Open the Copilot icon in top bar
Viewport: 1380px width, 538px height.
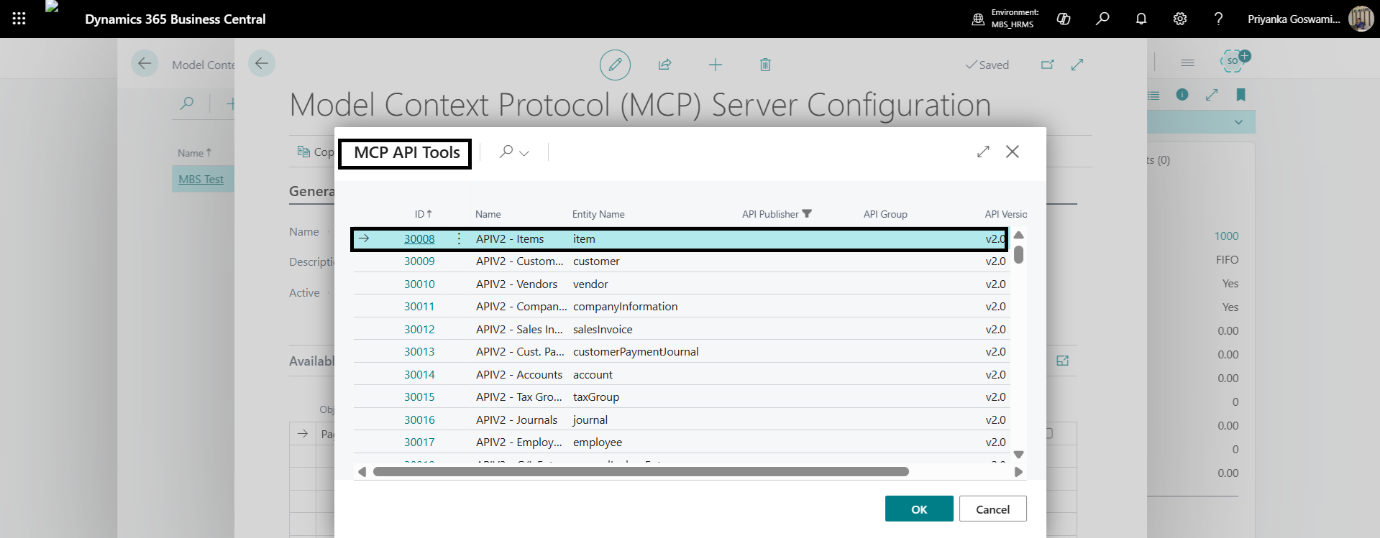[1064, 19]
